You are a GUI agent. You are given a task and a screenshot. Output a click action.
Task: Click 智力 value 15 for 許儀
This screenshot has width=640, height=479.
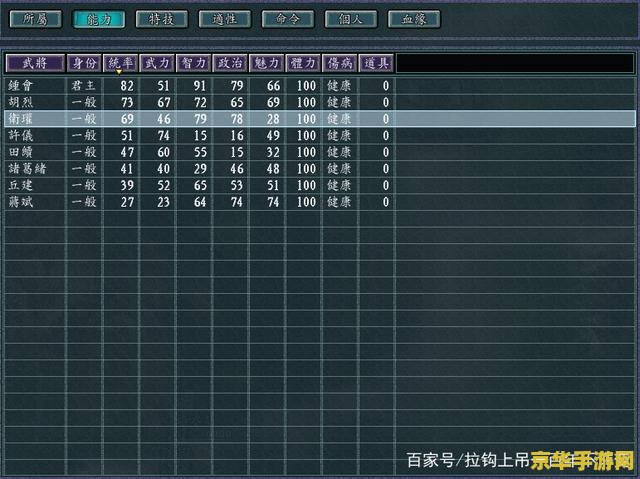pos(200,135)
